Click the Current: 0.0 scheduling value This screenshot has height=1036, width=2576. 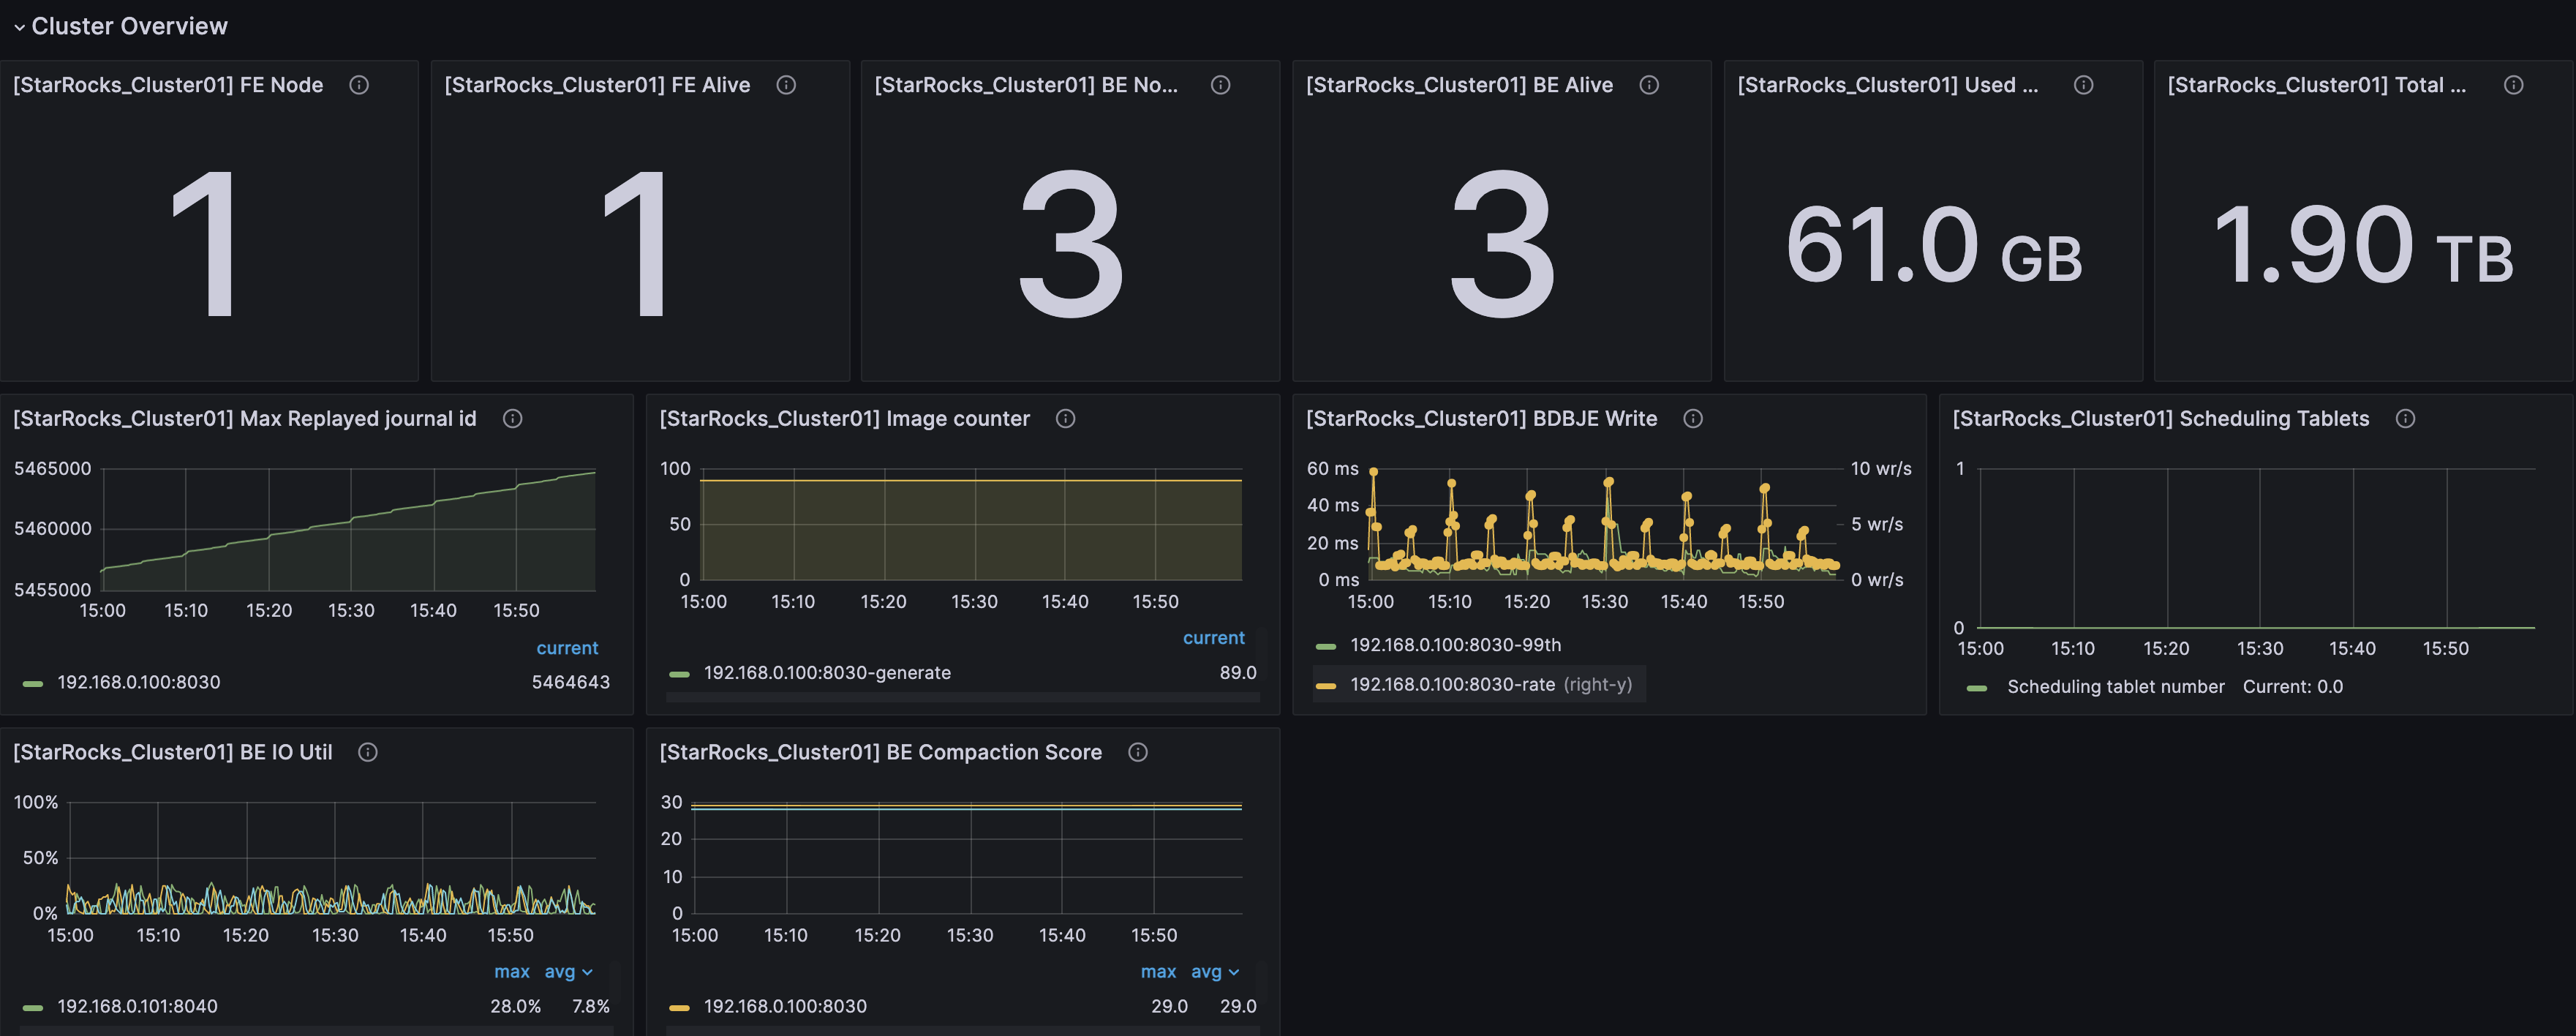tap(2292, 687)
